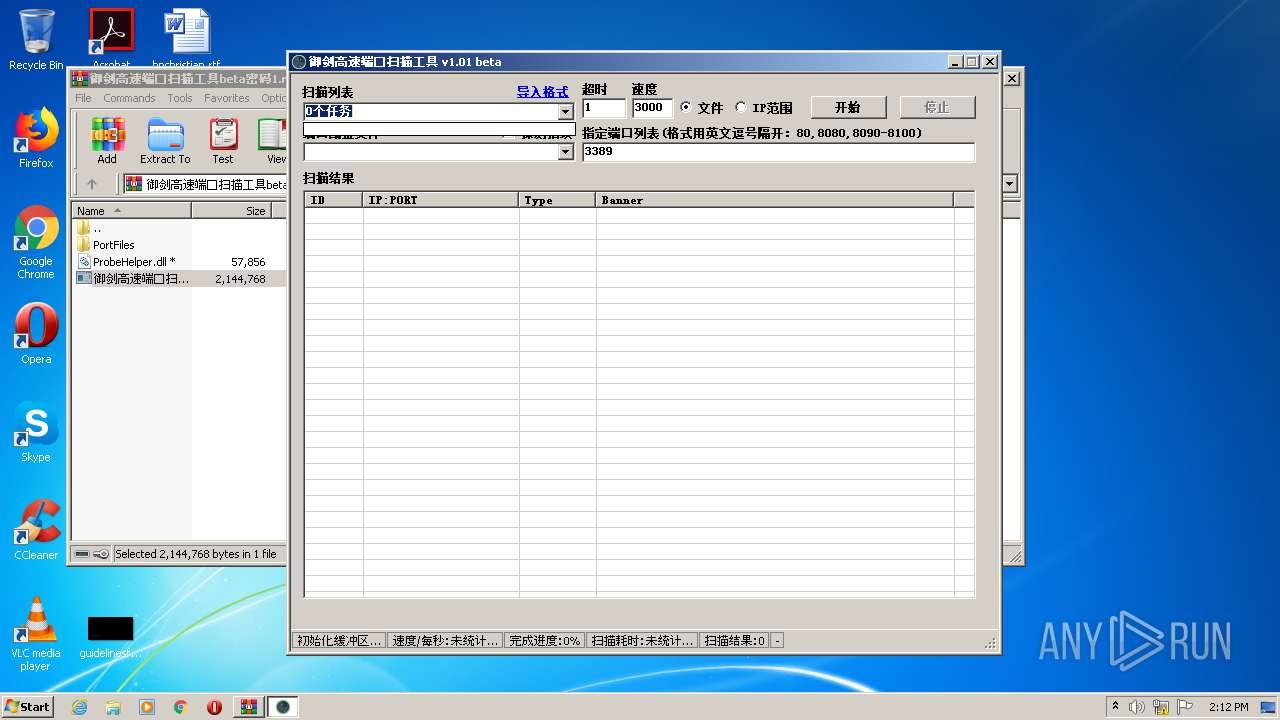1280x720 pixels.
Task: Switch to WinRAR in the taskbar
Action: [249, 707]
